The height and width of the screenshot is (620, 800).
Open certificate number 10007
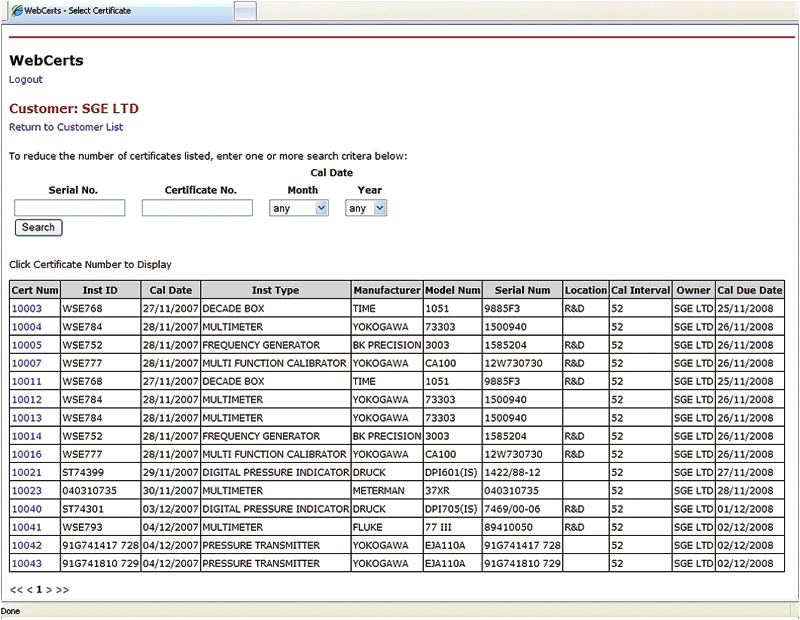[x=26, y=363]
